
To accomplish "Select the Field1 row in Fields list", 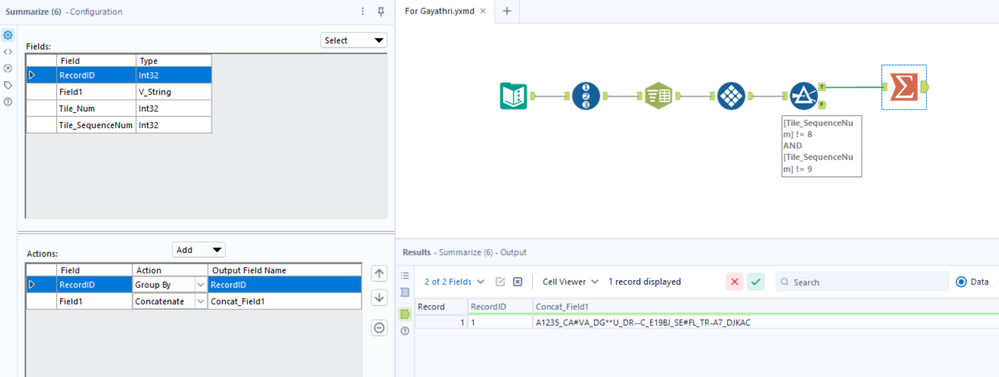I will click(119, 92).
